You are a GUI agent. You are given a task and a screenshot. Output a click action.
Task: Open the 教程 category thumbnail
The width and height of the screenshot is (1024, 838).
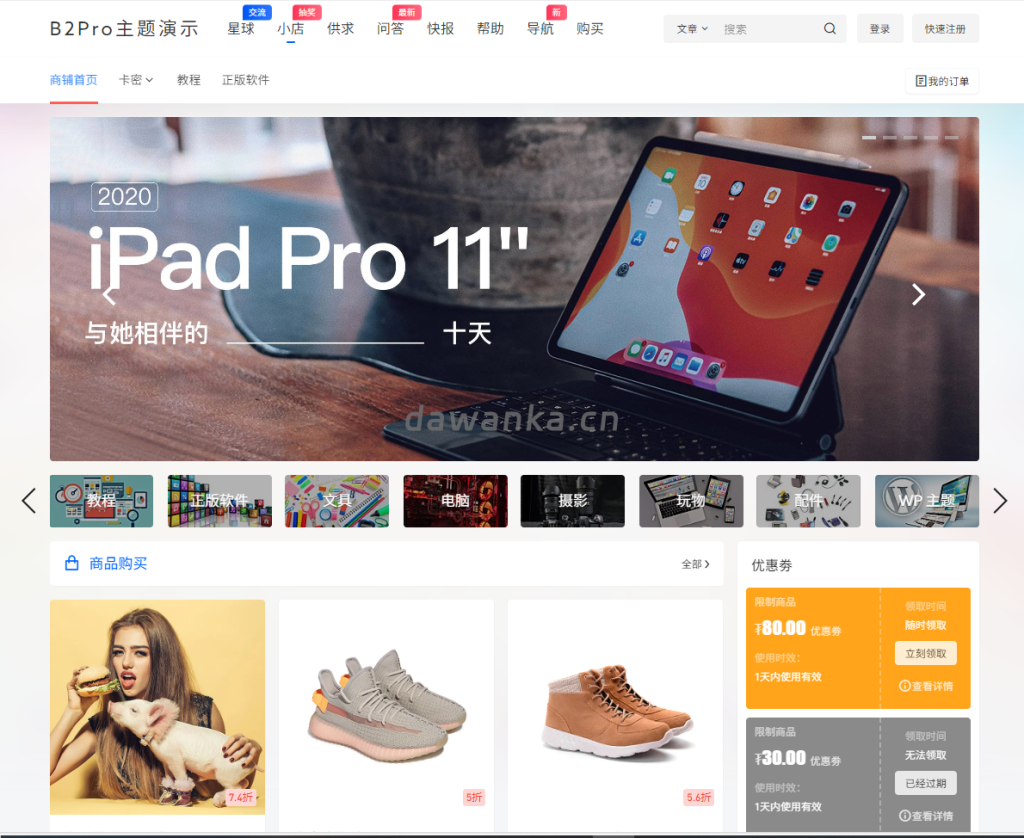101,501
